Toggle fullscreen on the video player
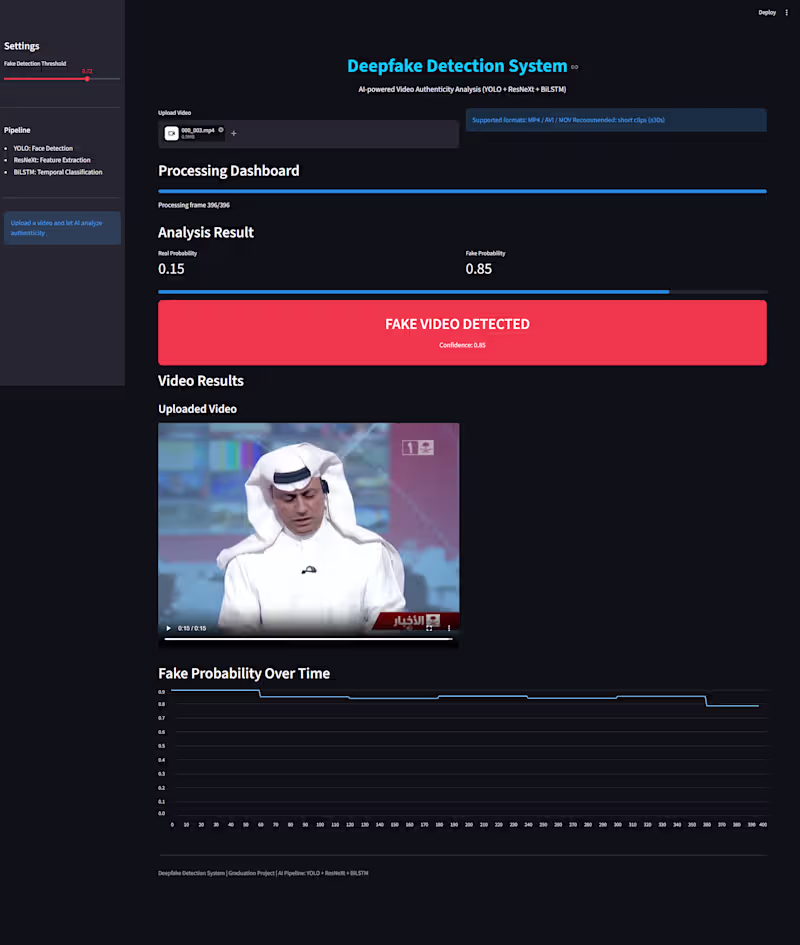 coord(429,628)
